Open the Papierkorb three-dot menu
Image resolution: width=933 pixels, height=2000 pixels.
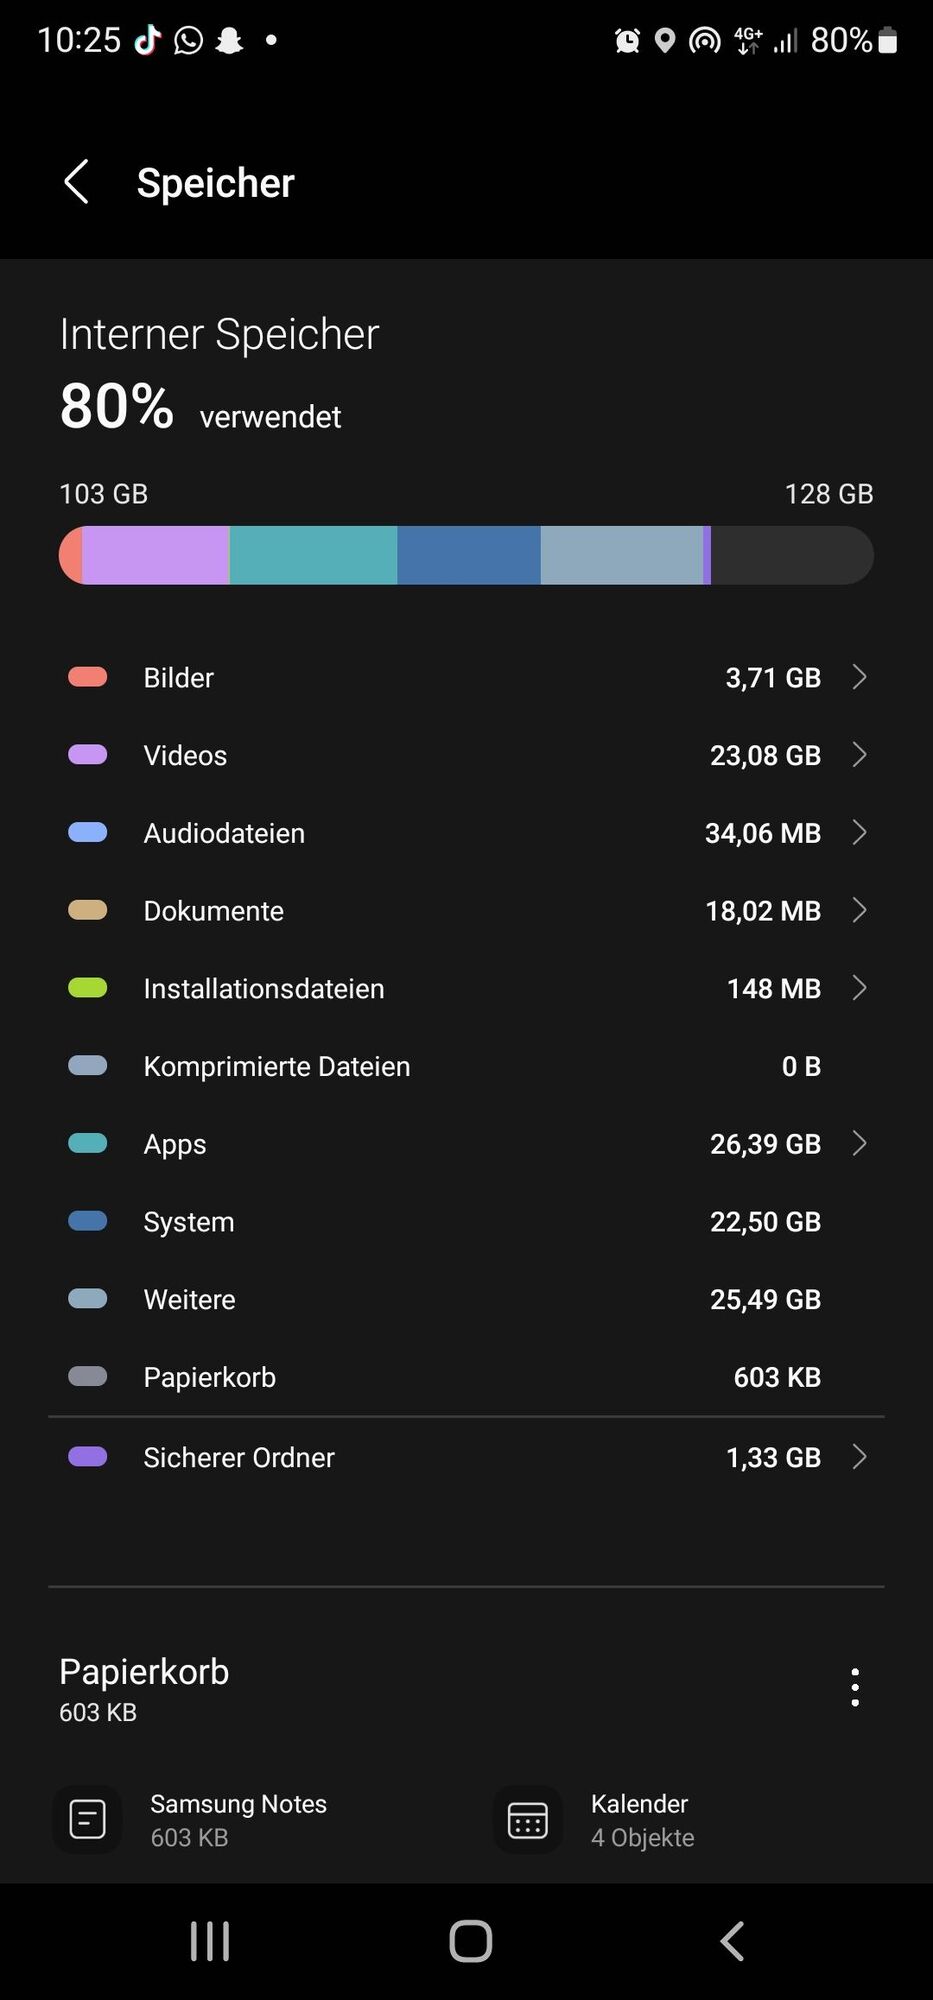(x=854, y=1687)
